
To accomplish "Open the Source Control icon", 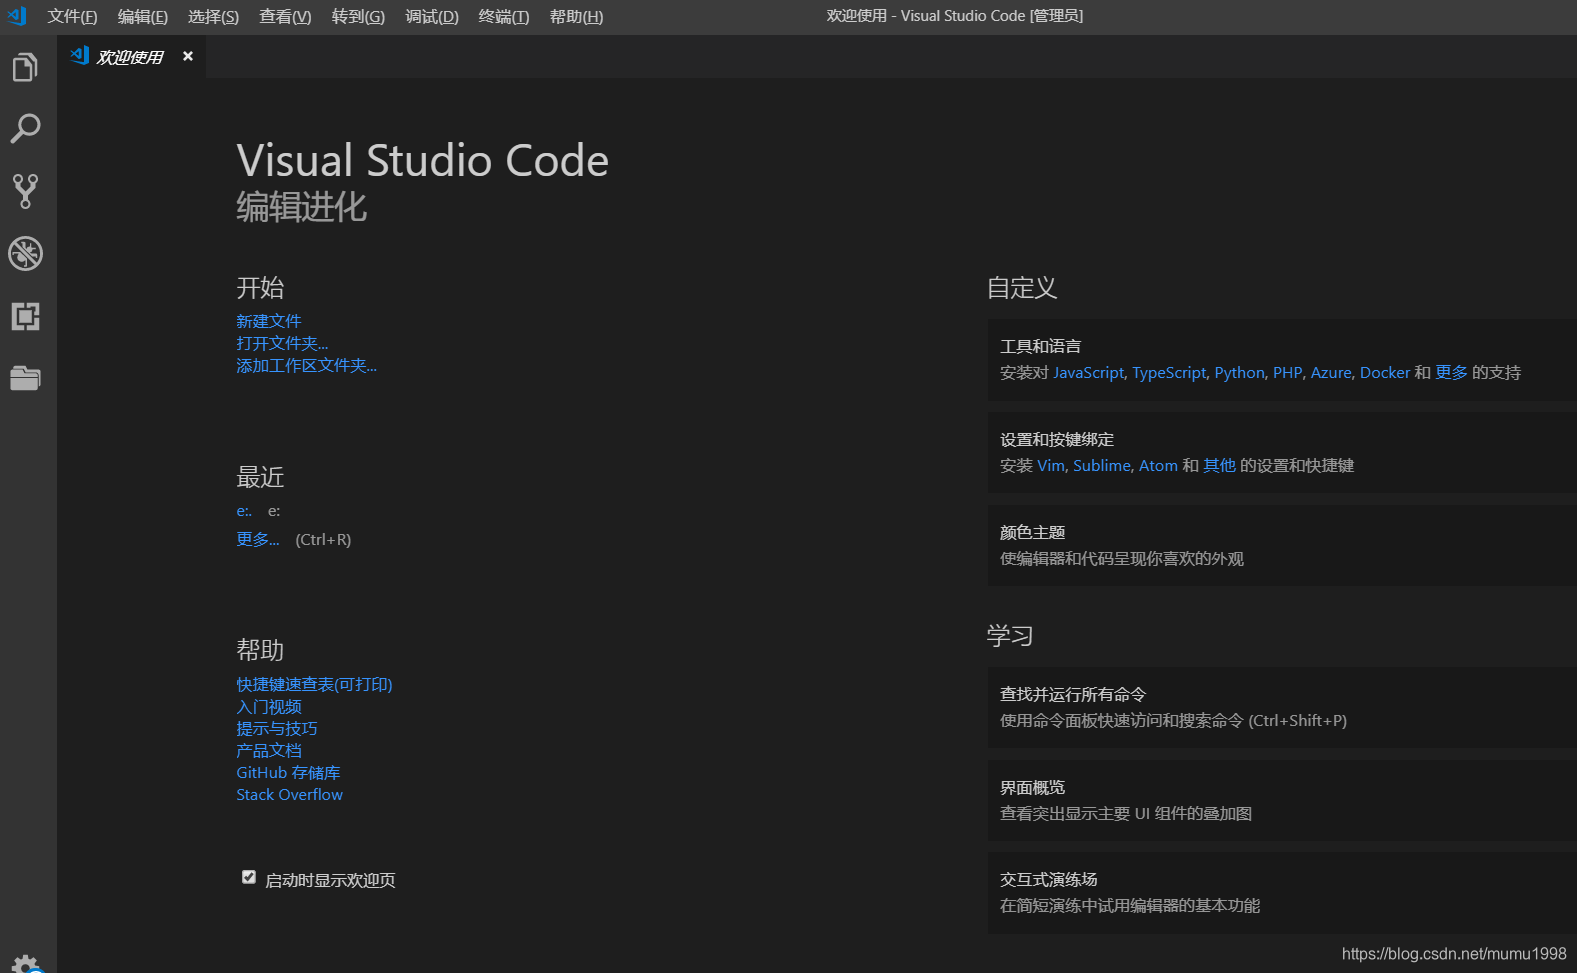I will click(25, 191).
